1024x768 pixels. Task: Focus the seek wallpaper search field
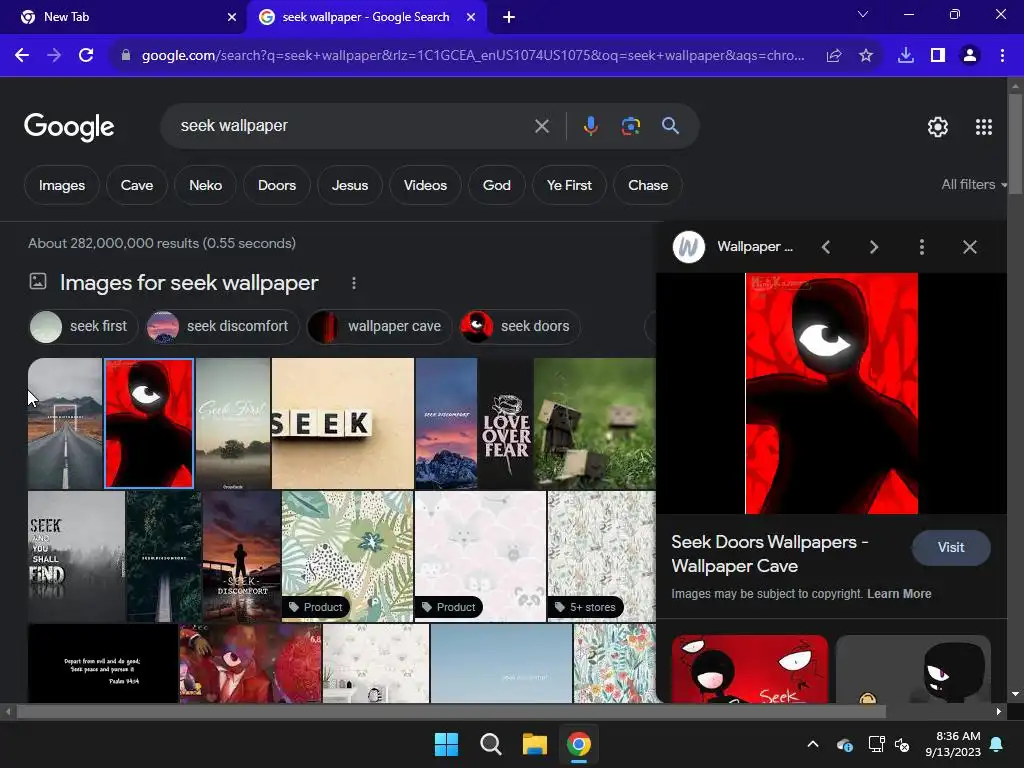[353, 125]
